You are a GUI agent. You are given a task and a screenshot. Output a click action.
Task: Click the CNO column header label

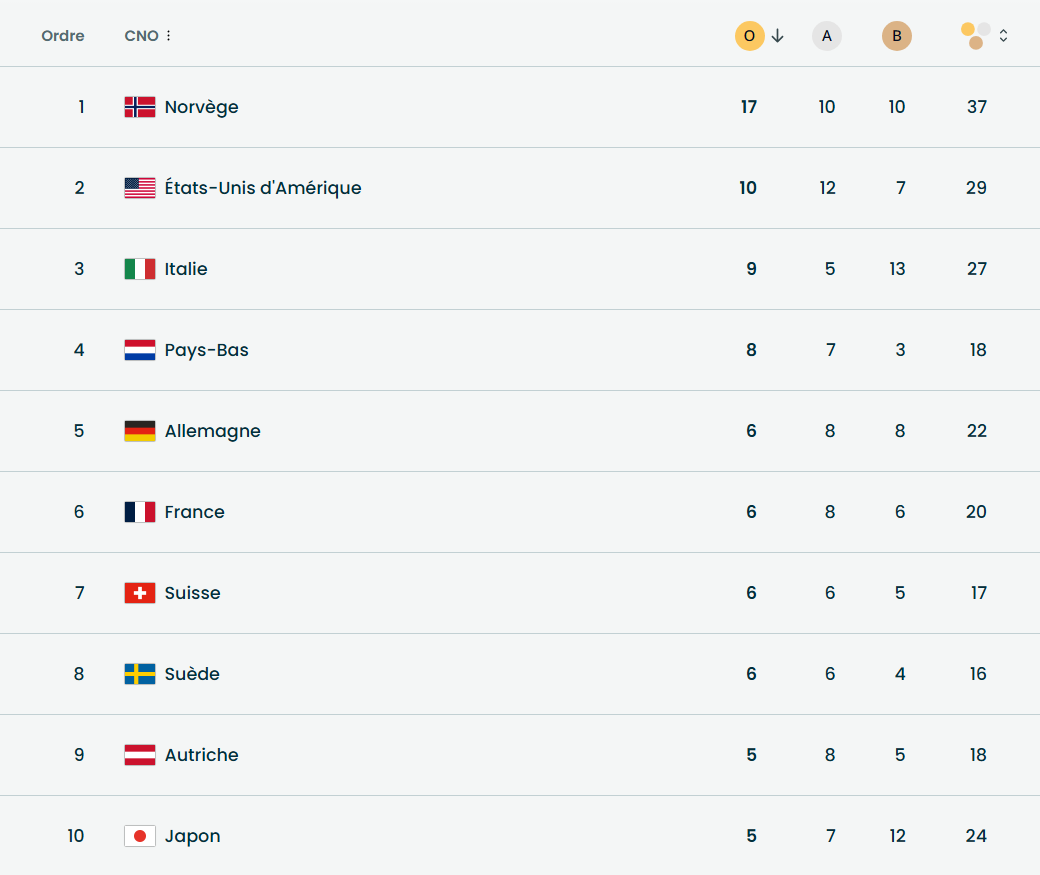[x=141, y=36]
